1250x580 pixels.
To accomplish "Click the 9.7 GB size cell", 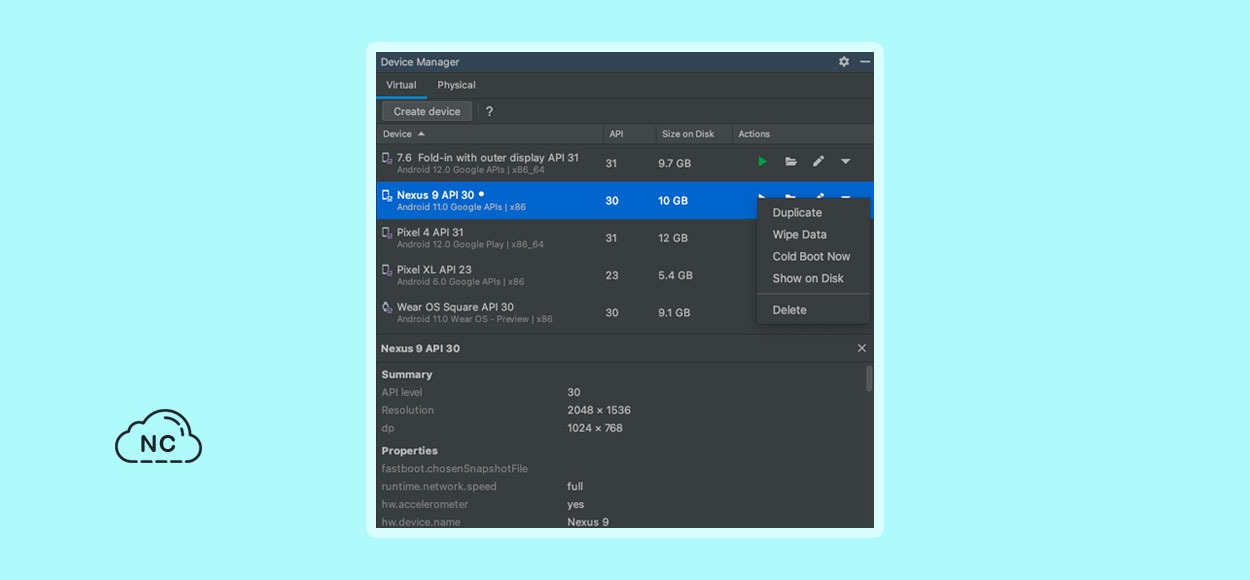I will point(674,163).
